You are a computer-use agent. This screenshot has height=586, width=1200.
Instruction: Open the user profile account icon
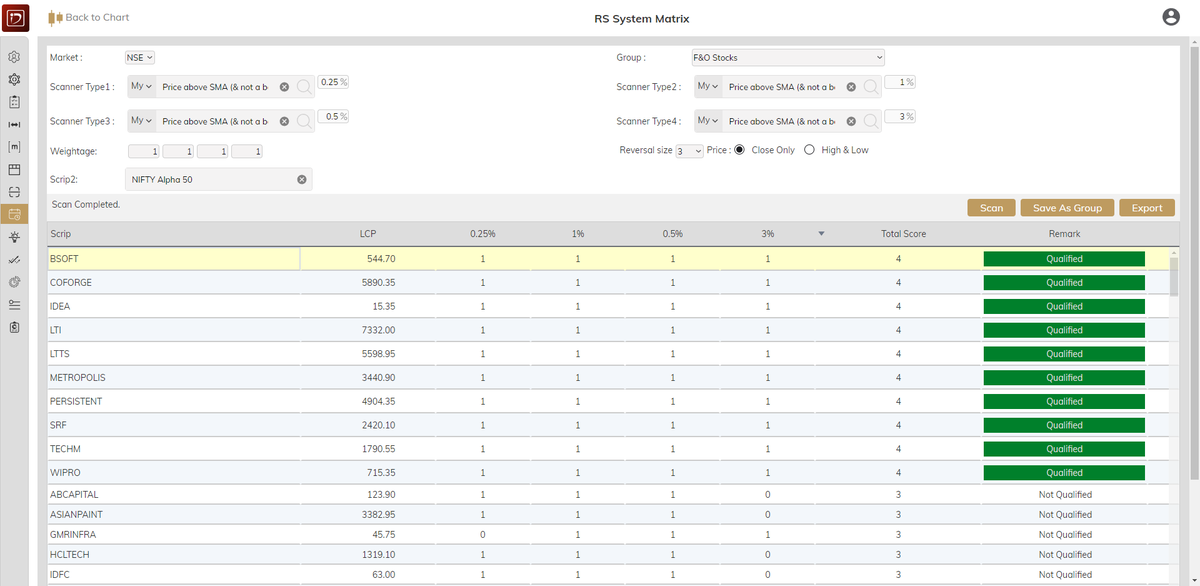(x=1172, y=17)
